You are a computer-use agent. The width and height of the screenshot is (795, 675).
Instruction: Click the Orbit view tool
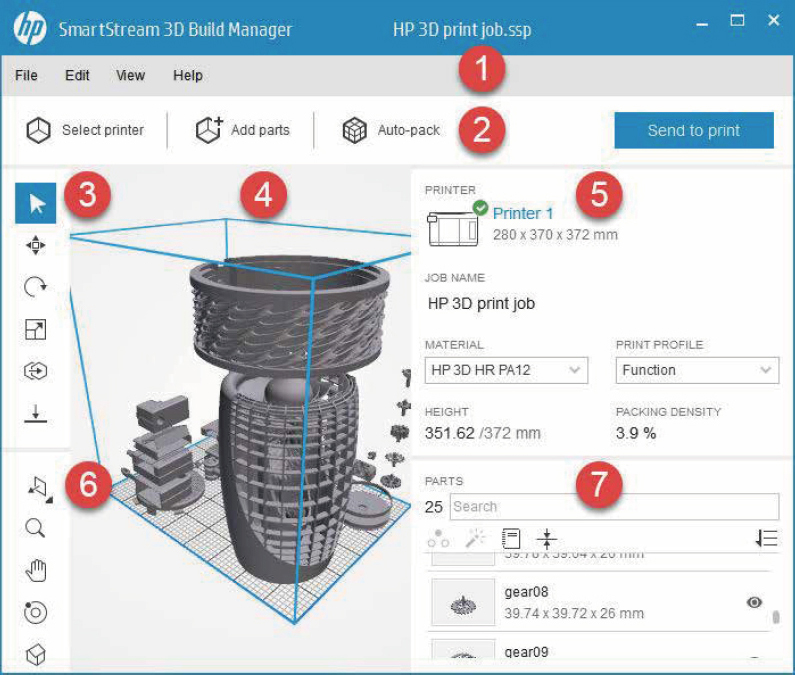click(x=36, y=613)
